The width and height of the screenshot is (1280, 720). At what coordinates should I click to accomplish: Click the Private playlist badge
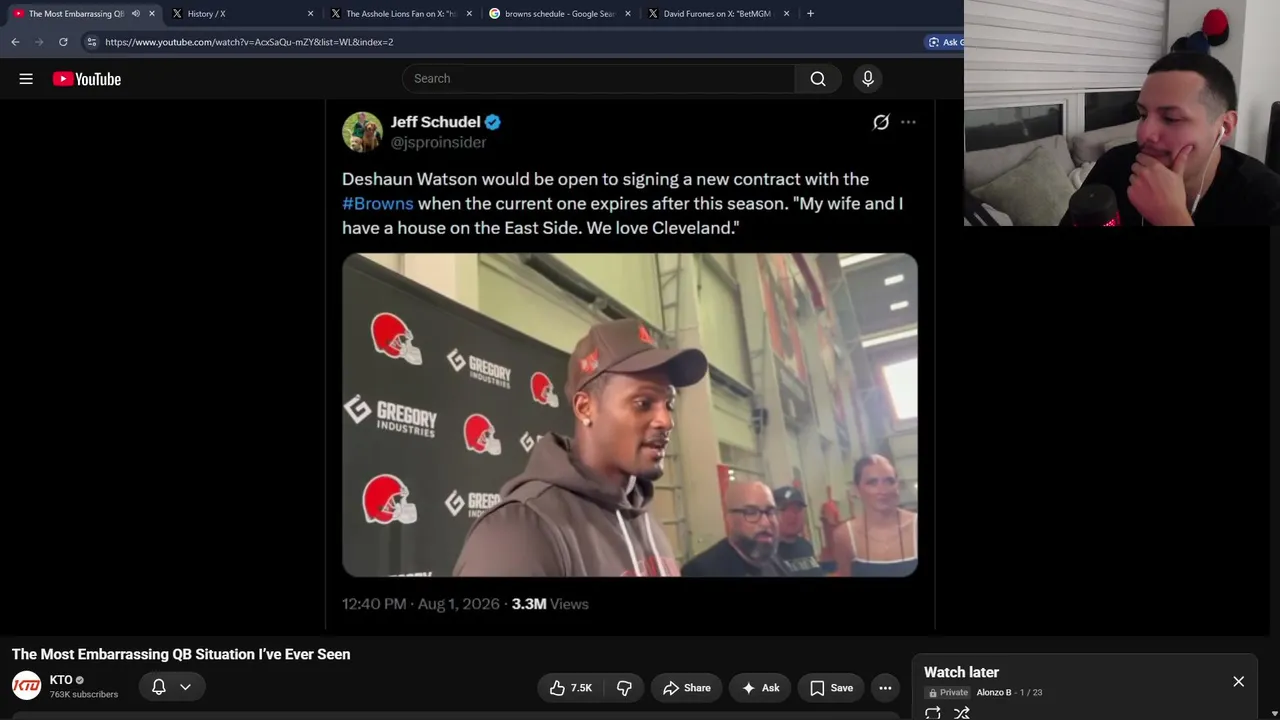[948, 692]
